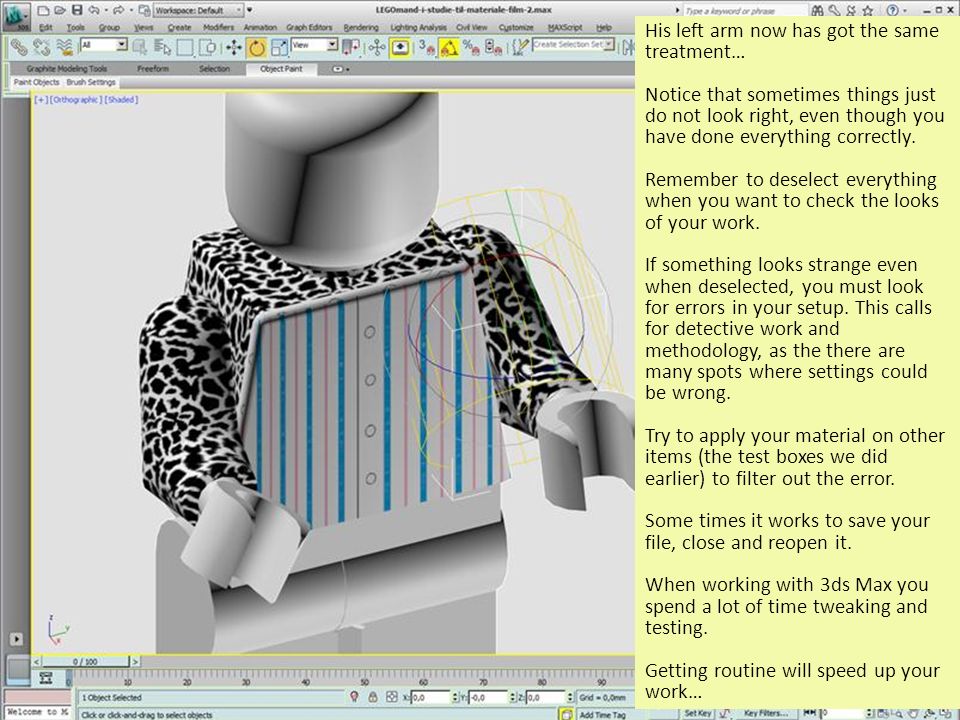The image size is (960, 720).
Task: Open the Edit menu
Action: tap(45, 28)
